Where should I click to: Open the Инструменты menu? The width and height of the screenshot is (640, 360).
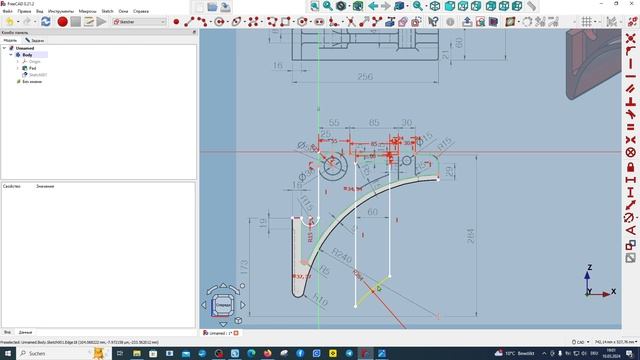61,11
